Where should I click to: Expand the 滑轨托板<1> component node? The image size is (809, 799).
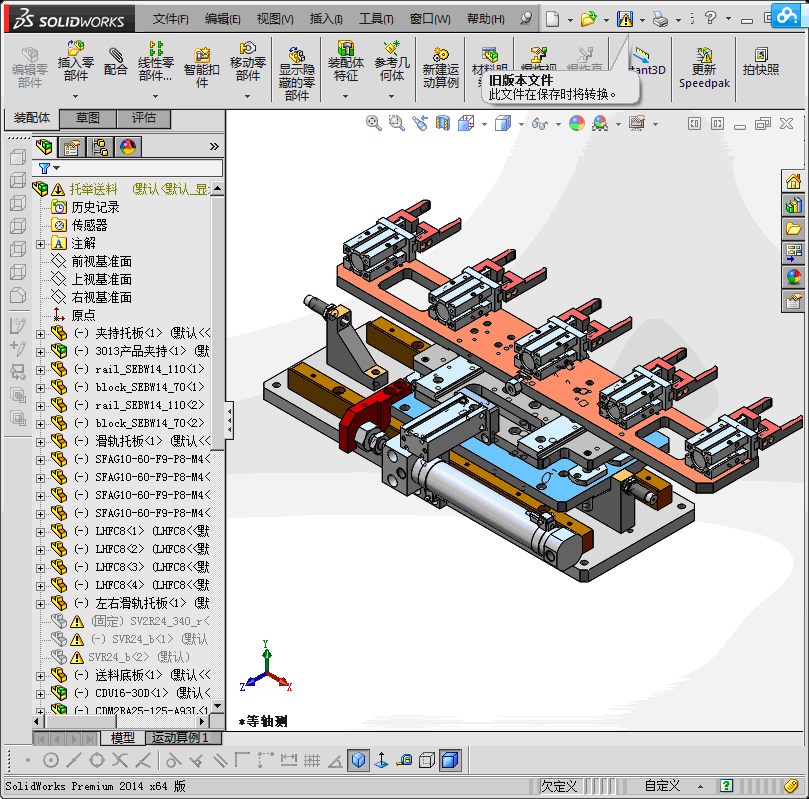click(40, 442)
